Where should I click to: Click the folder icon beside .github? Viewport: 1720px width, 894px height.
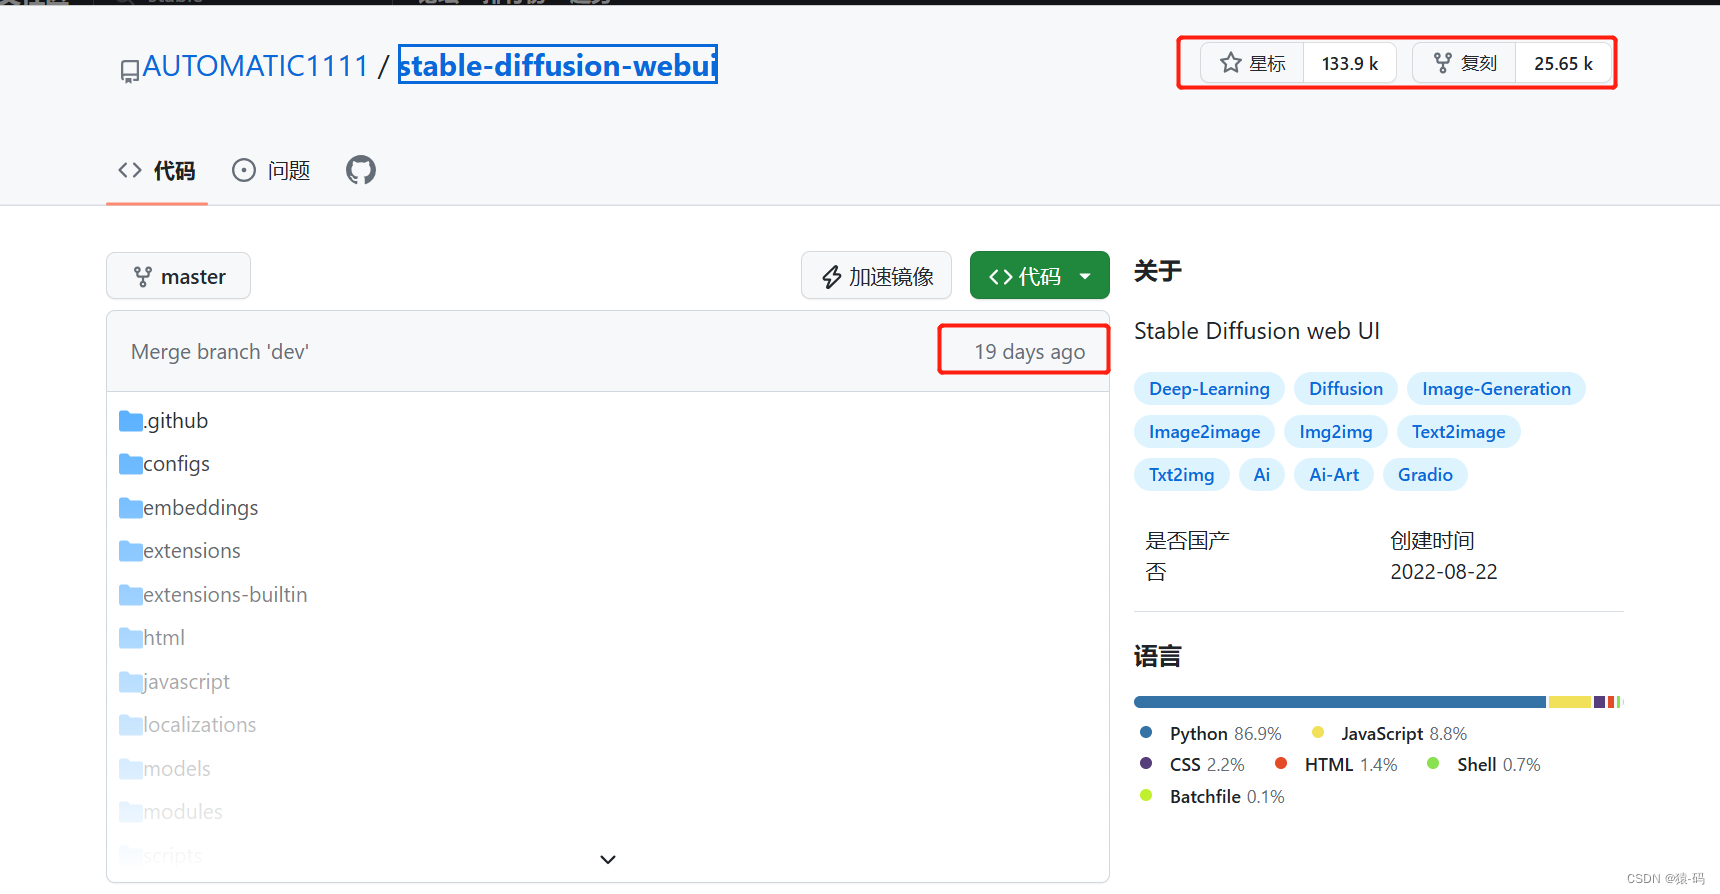pos(131,421)
